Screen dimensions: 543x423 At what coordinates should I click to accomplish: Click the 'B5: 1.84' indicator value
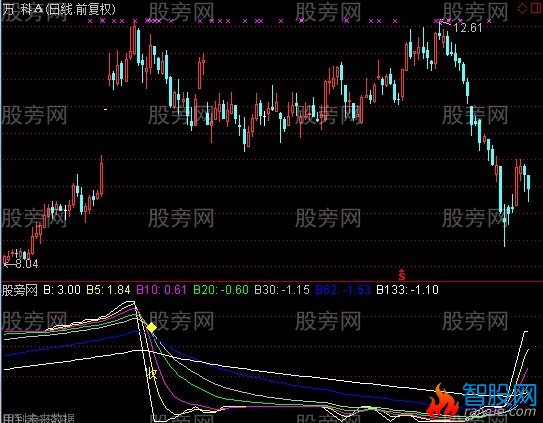pos(108,290)
